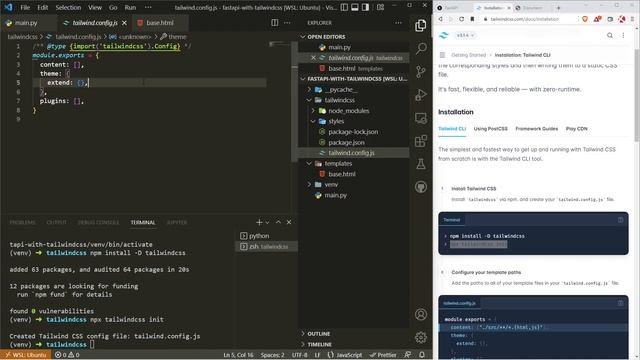Close the tailwind.config.js editor tab
The image size is (640, 360).
coord(124,23)
